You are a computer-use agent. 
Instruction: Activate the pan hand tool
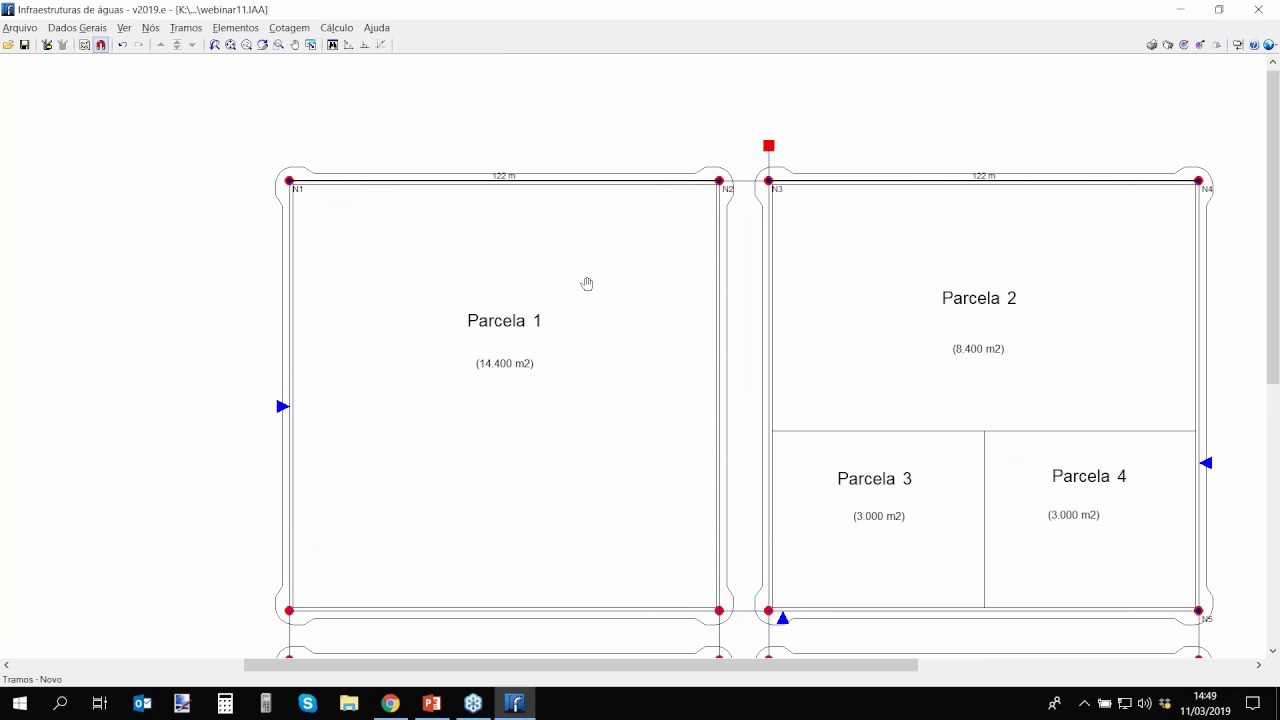pyautogui.click(x=294, y=45)
